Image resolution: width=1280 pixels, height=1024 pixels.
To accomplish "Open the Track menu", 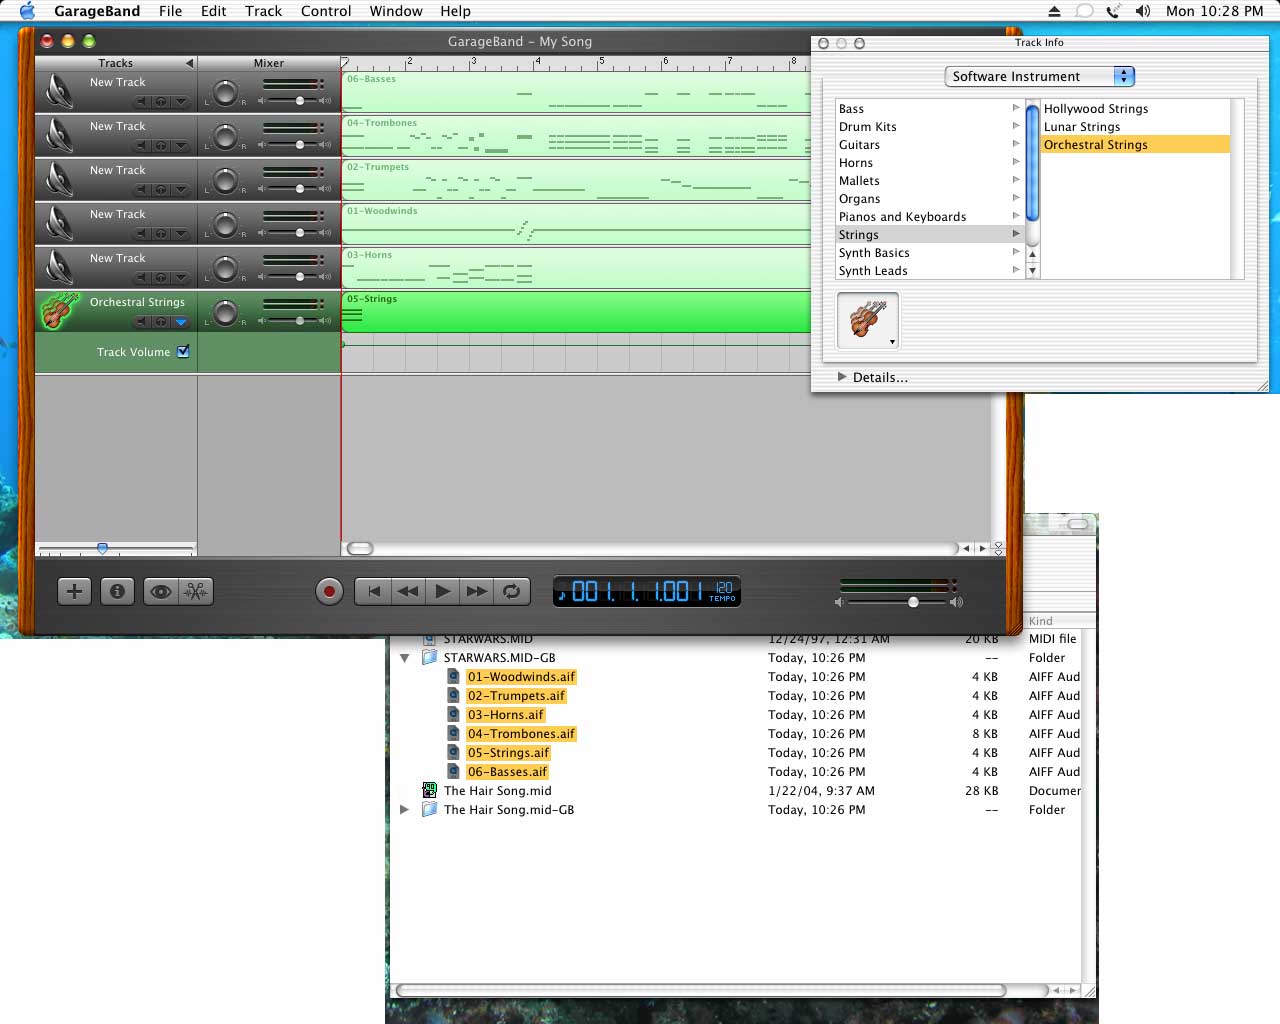I will pyautogui.click(x=263, y=11).
